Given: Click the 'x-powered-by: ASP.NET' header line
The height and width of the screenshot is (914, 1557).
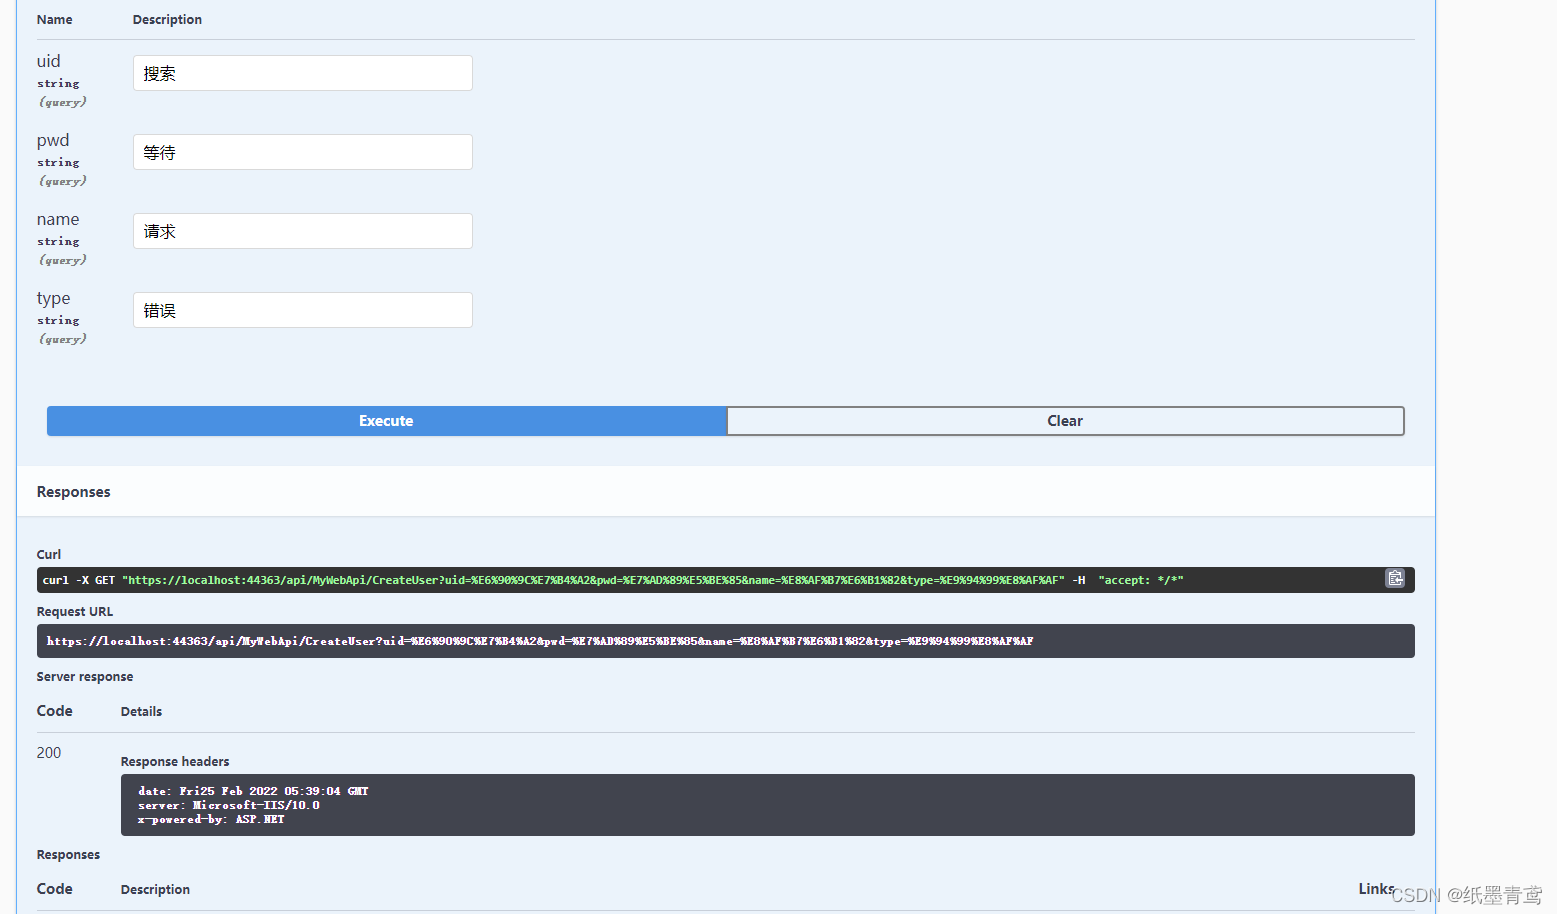Looking at the screenshot, I should click(x=211, y=819).
